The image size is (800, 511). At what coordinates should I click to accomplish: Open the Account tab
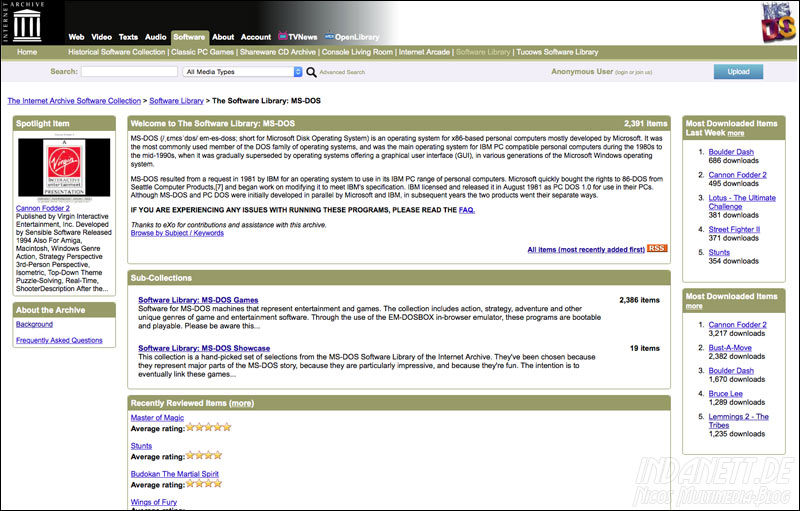(x=256, y=37)
